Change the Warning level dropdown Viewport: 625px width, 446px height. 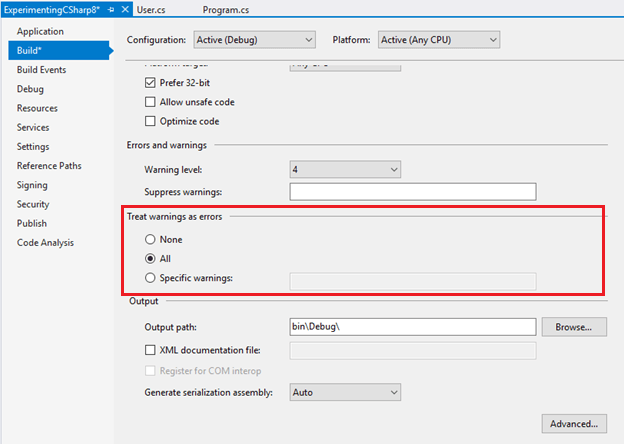click(346, 169)
